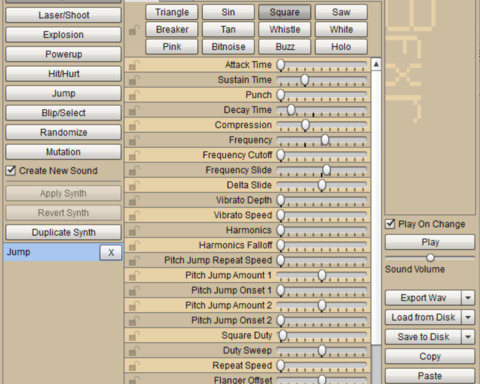
Task: Generate an Explosion sound preset
Action: click(x=63, y=35)
